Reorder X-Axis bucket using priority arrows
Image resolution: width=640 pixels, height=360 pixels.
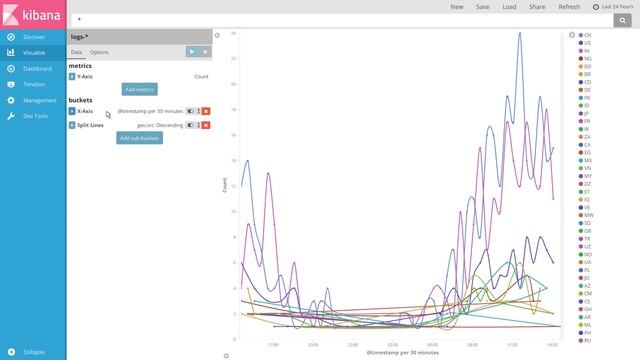pos(199,111)
